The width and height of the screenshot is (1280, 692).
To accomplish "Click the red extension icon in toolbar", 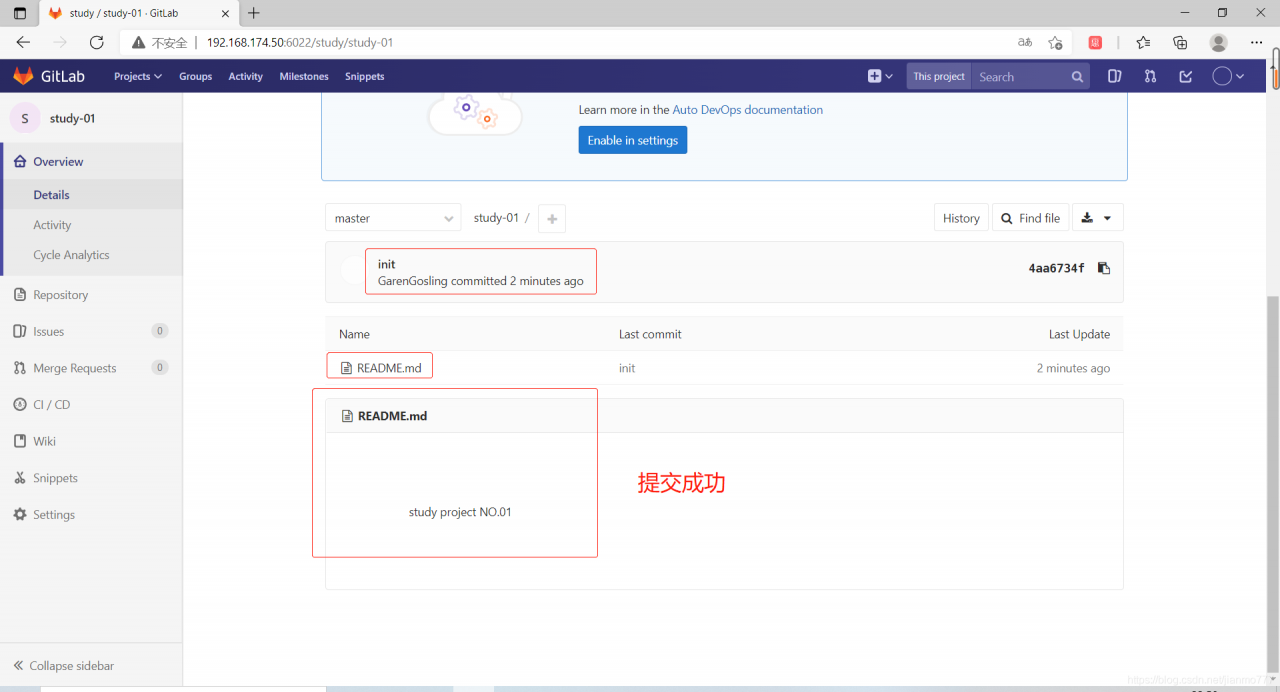I will pyautogui.click(x=1095, y=42).
